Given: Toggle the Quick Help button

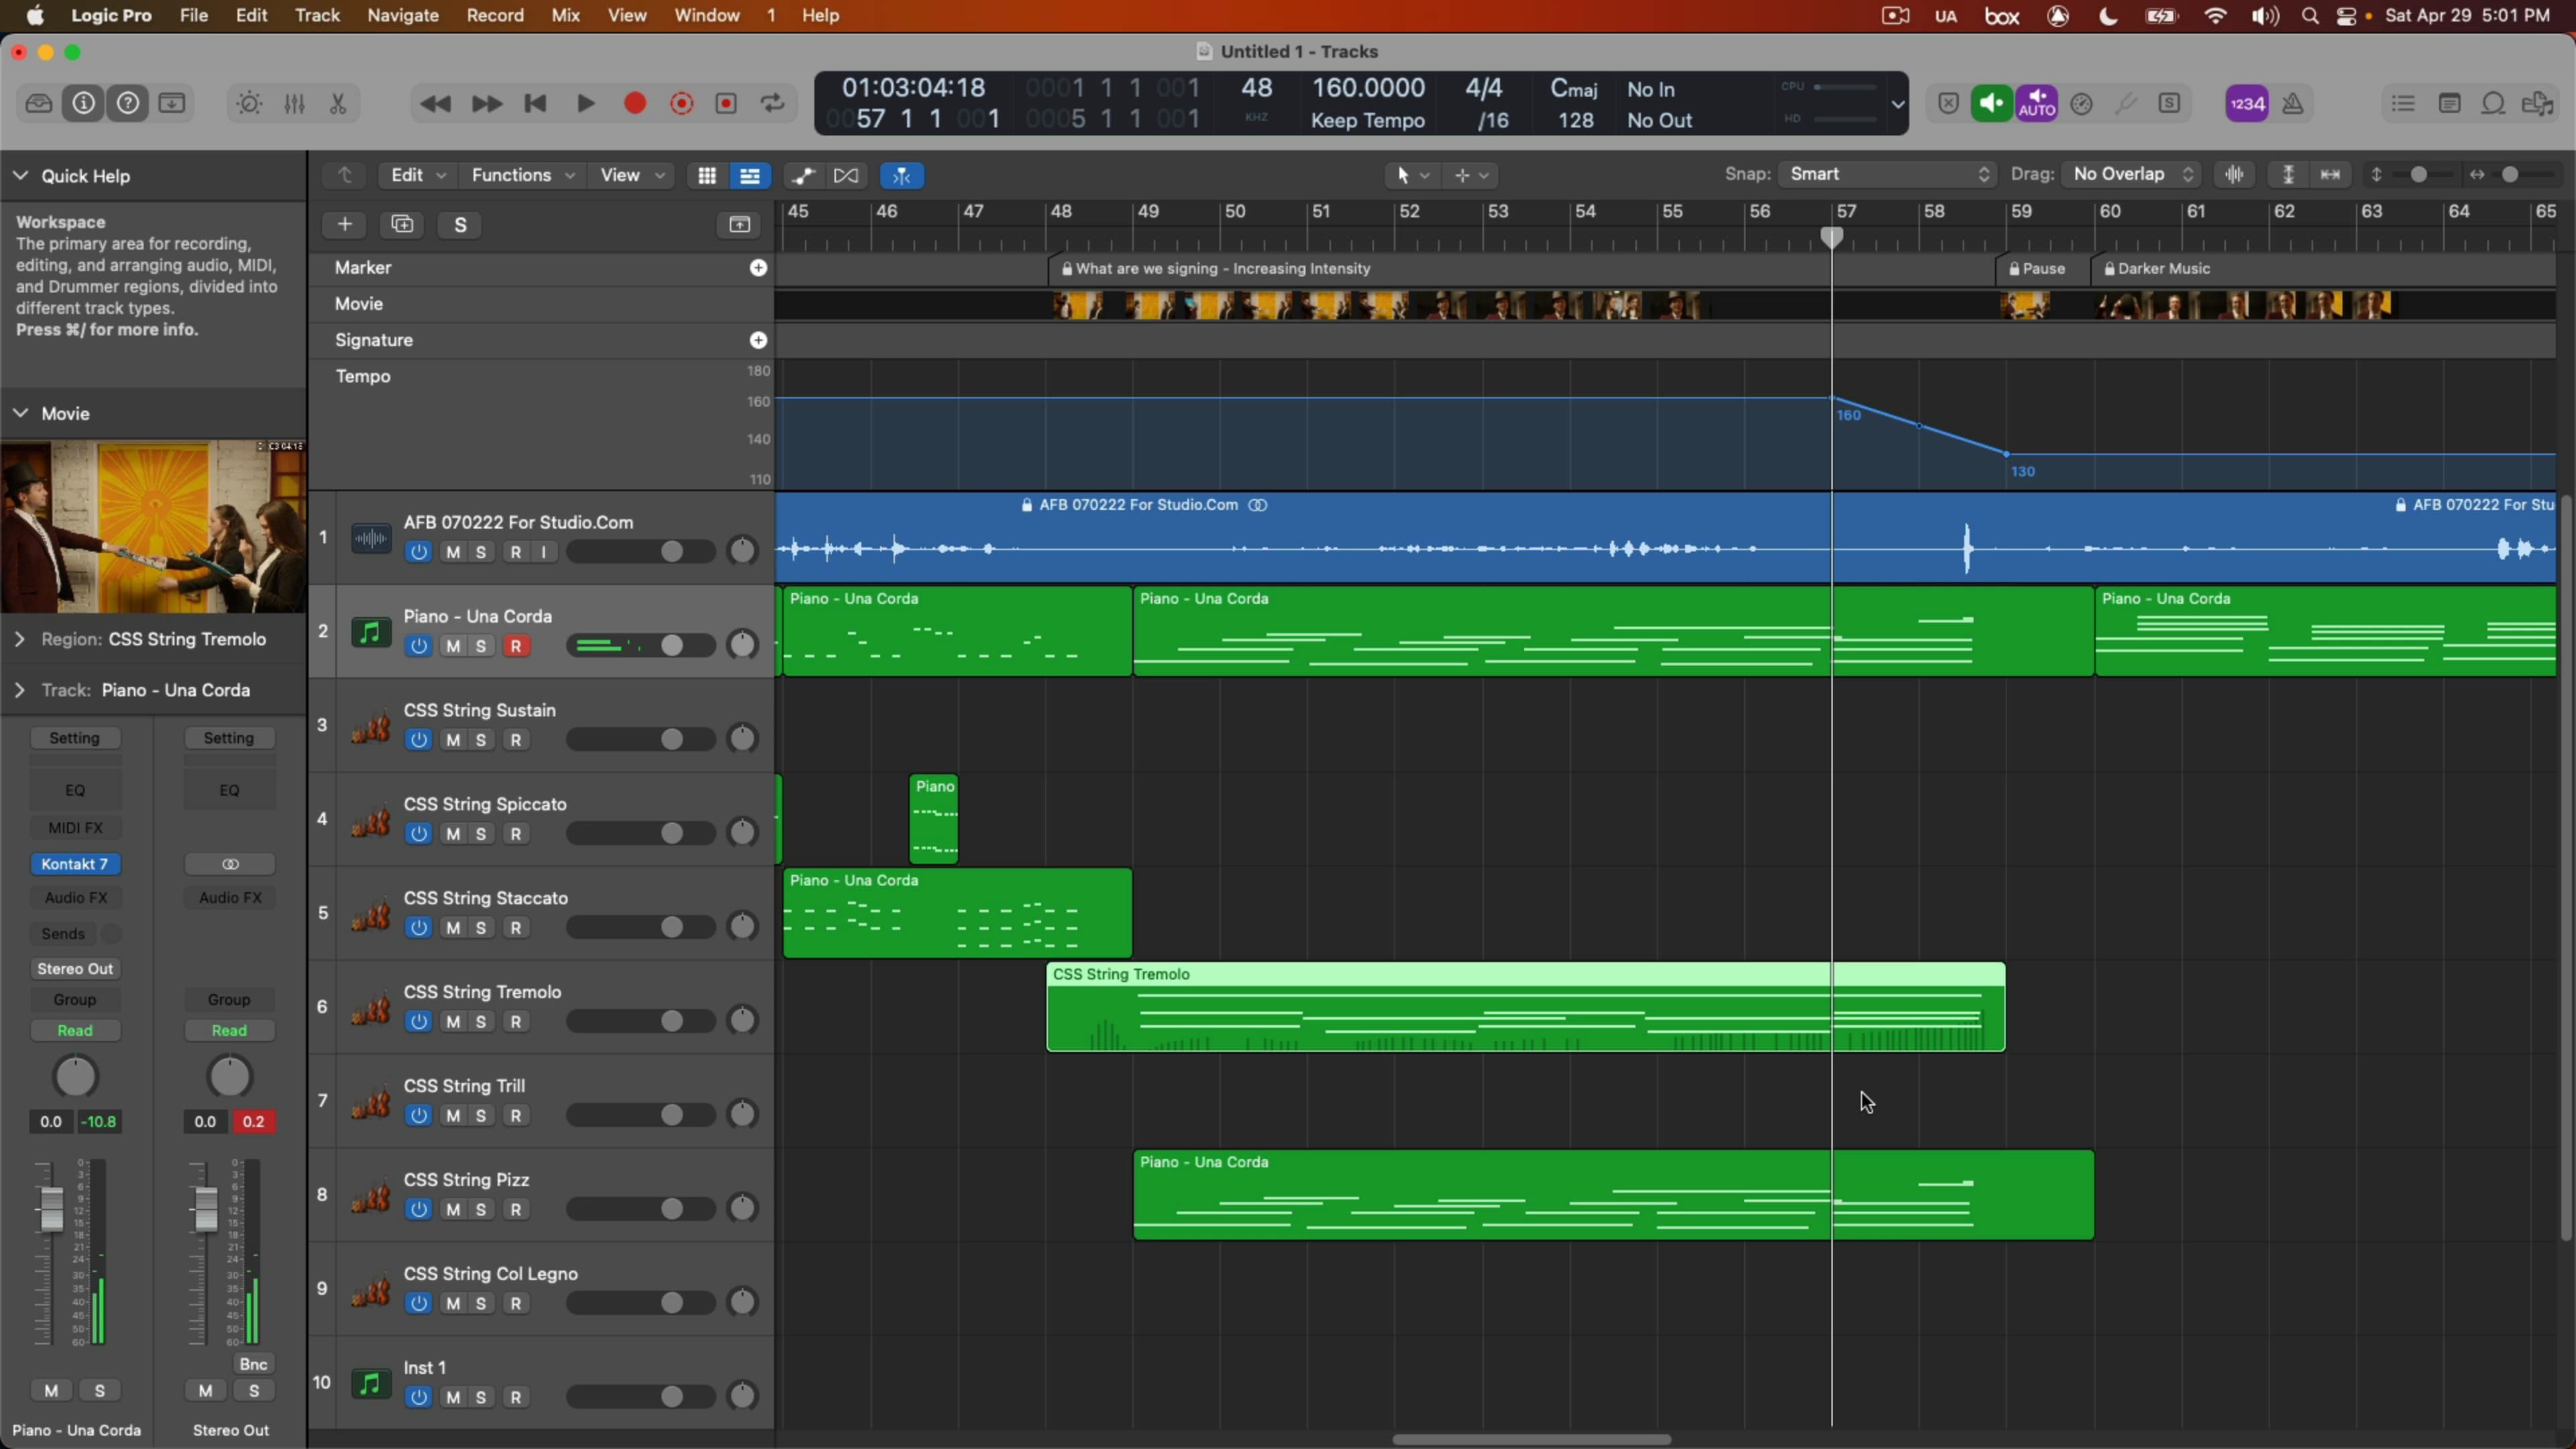Looking at the screenshot, I should click(x=128, y=103).
